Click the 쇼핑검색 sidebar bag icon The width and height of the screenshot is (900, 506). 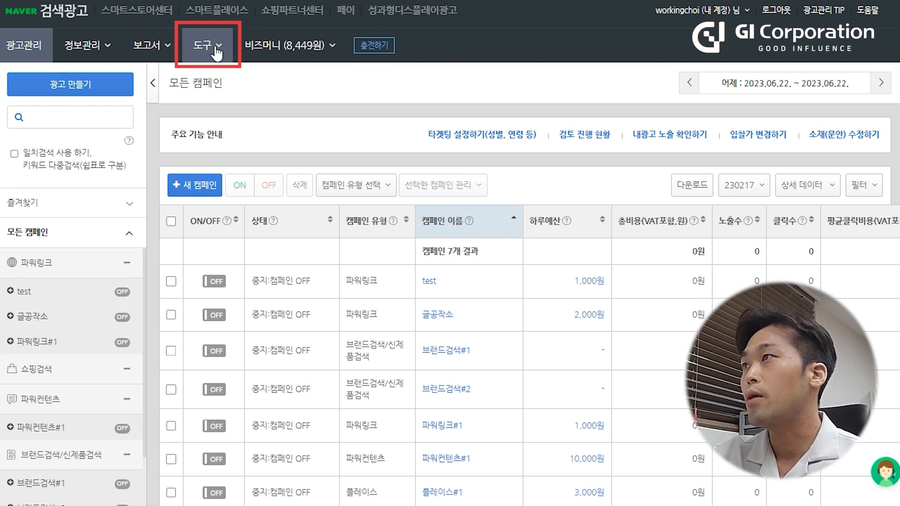(11, 368)
